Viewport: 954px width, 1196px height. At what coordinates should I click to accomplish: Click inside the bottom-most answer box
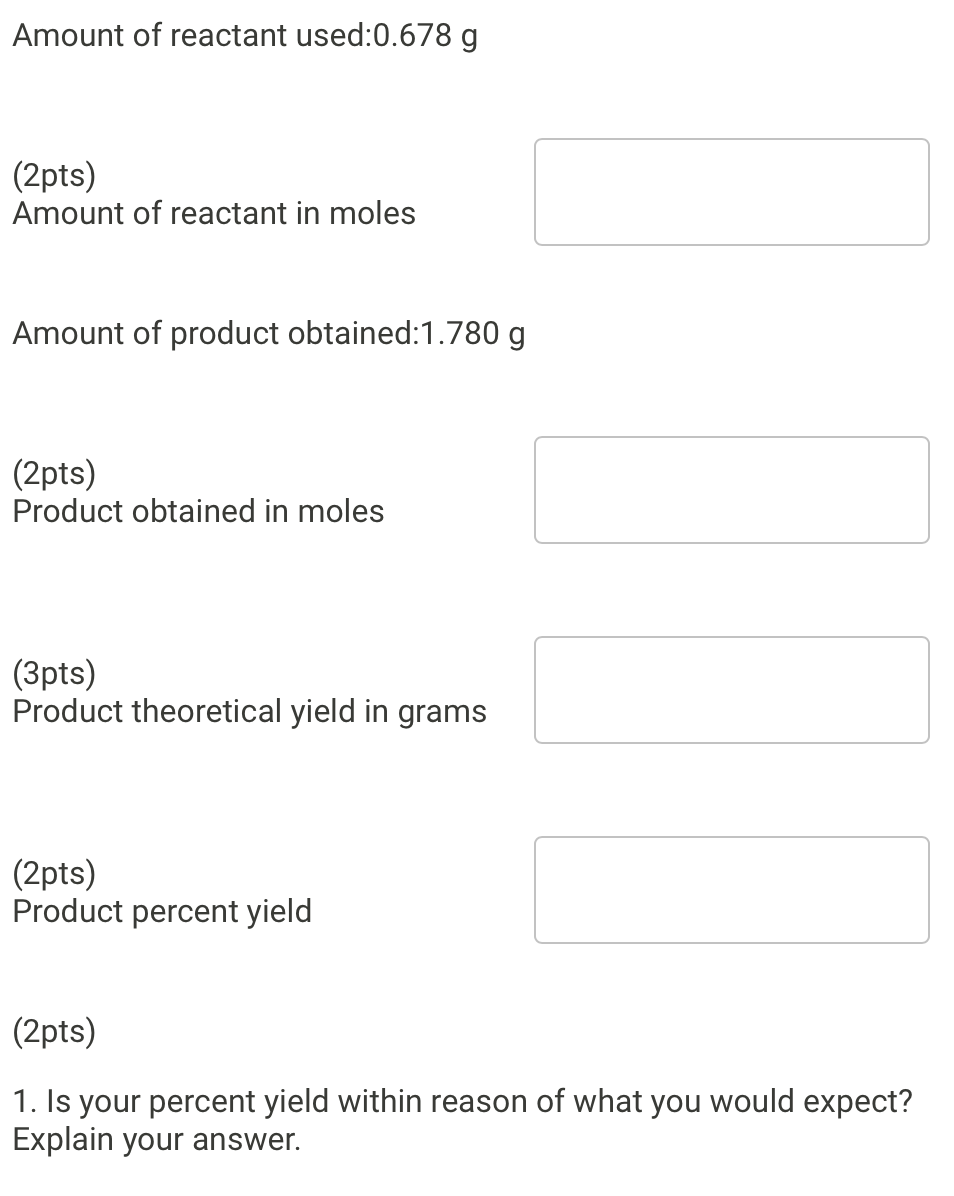coord(731,889)
